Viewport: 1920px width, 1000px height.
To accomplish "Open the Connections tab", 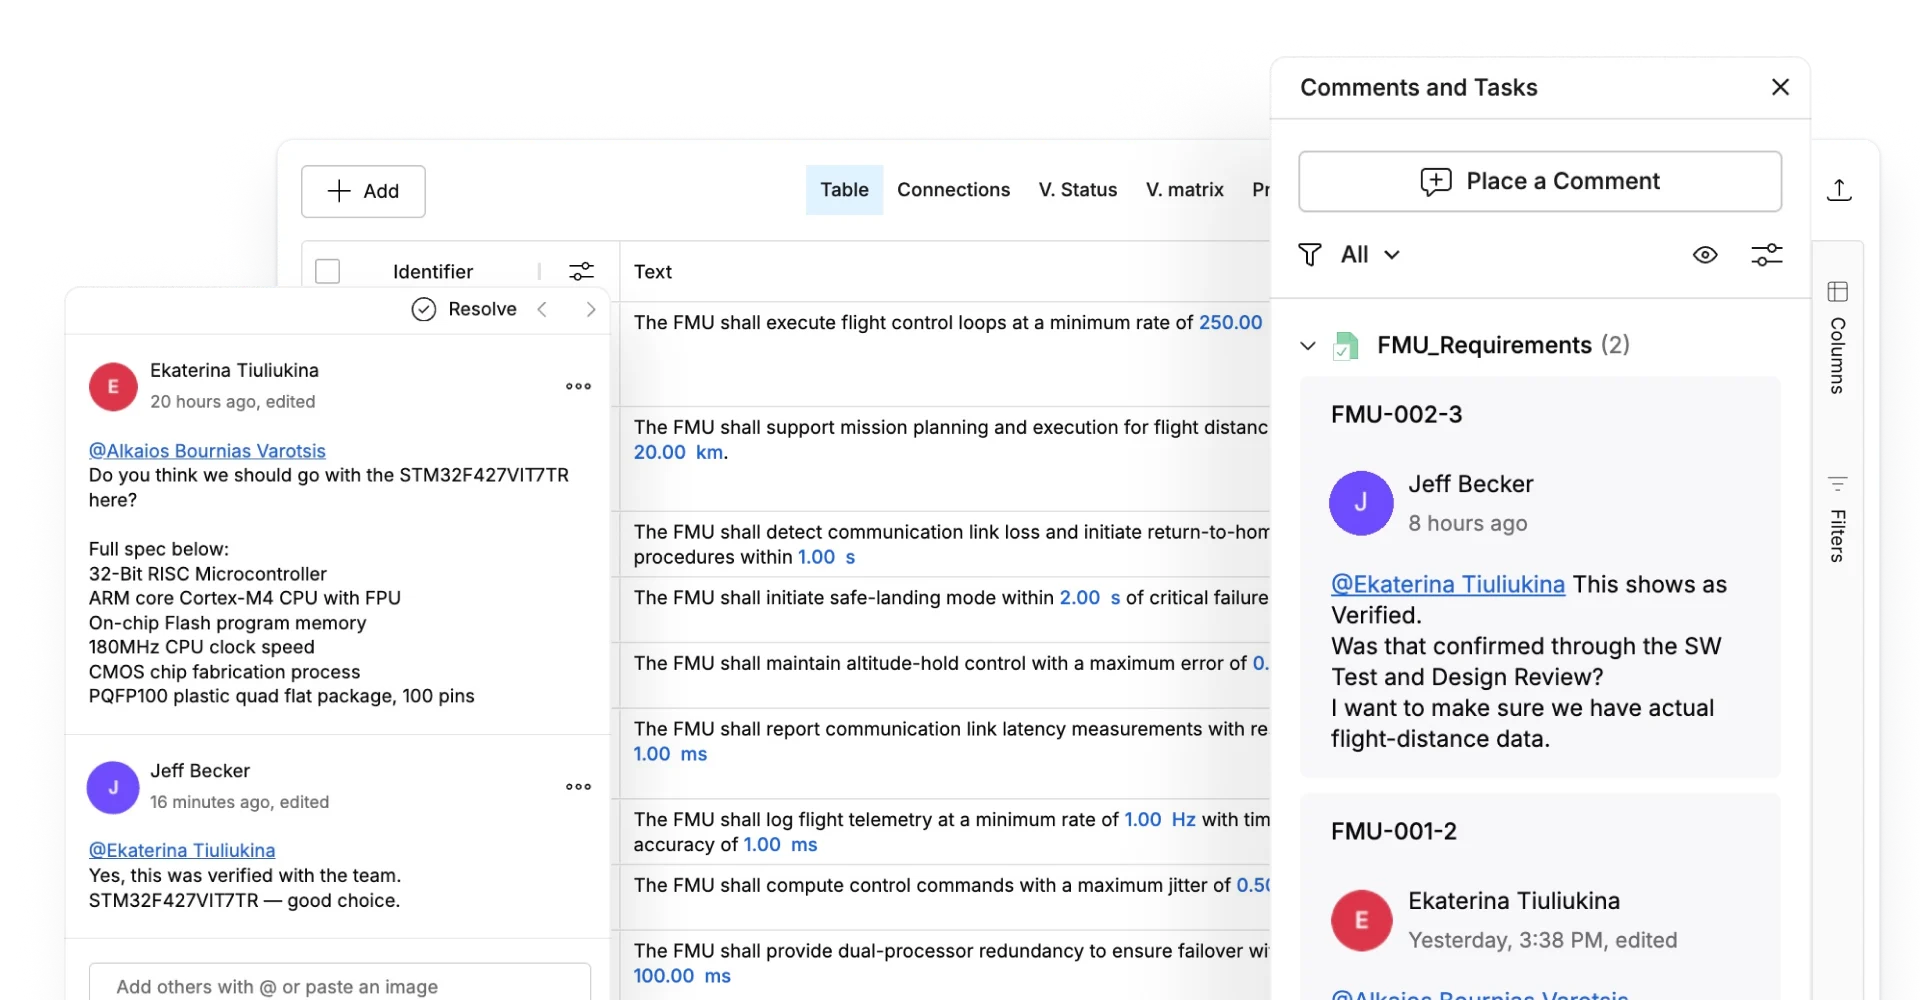I will pyautogui.click(x=953, y=190).
